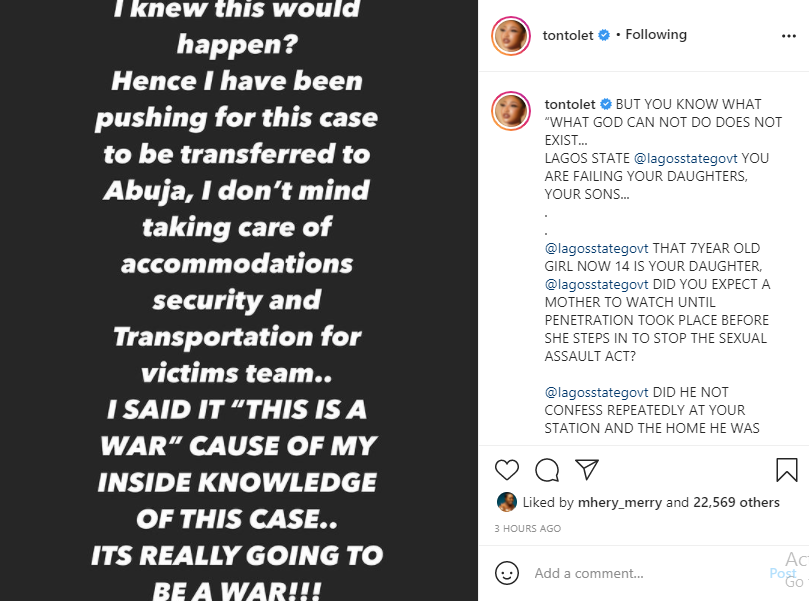Viewport: 809px width, 601px height.
Task: Click tontolet avatar beside caption
Action: pos(511,111)
